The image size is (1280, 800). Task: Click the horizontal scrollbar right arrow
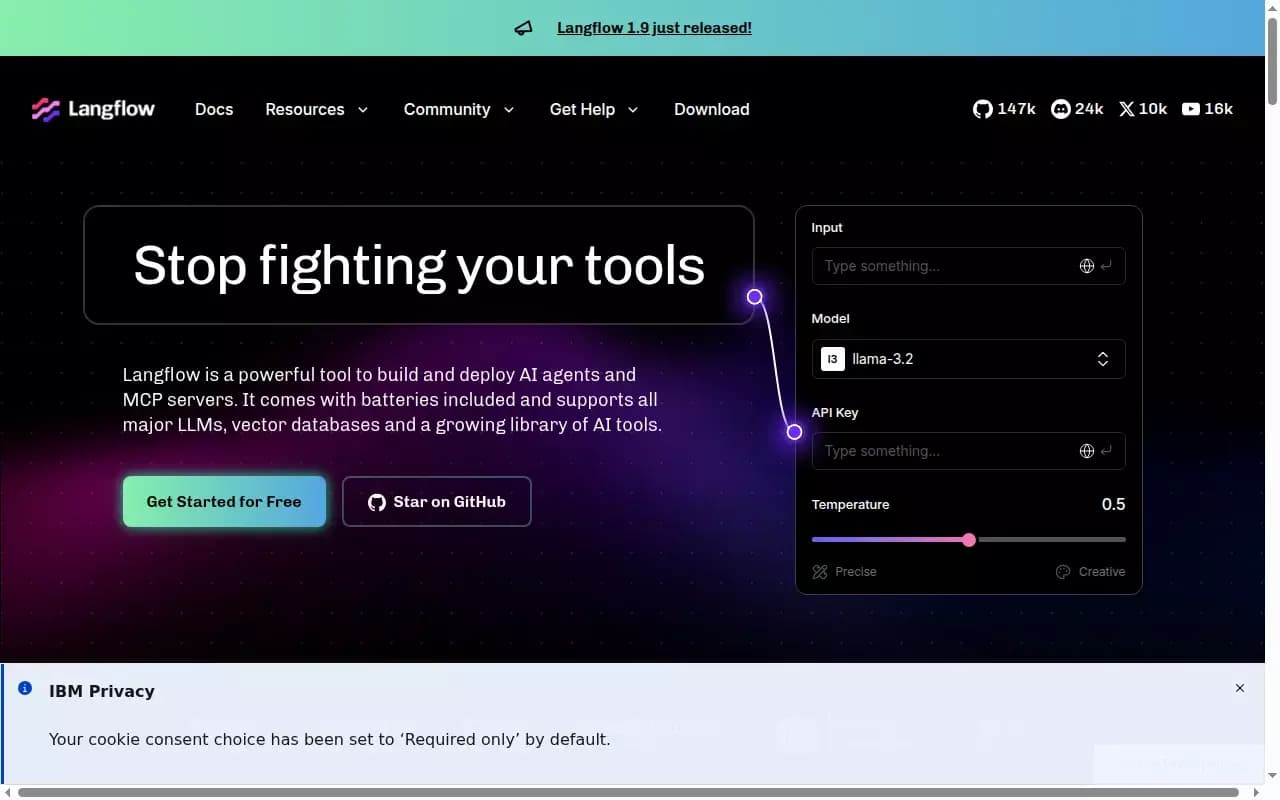pos(1256,792)
